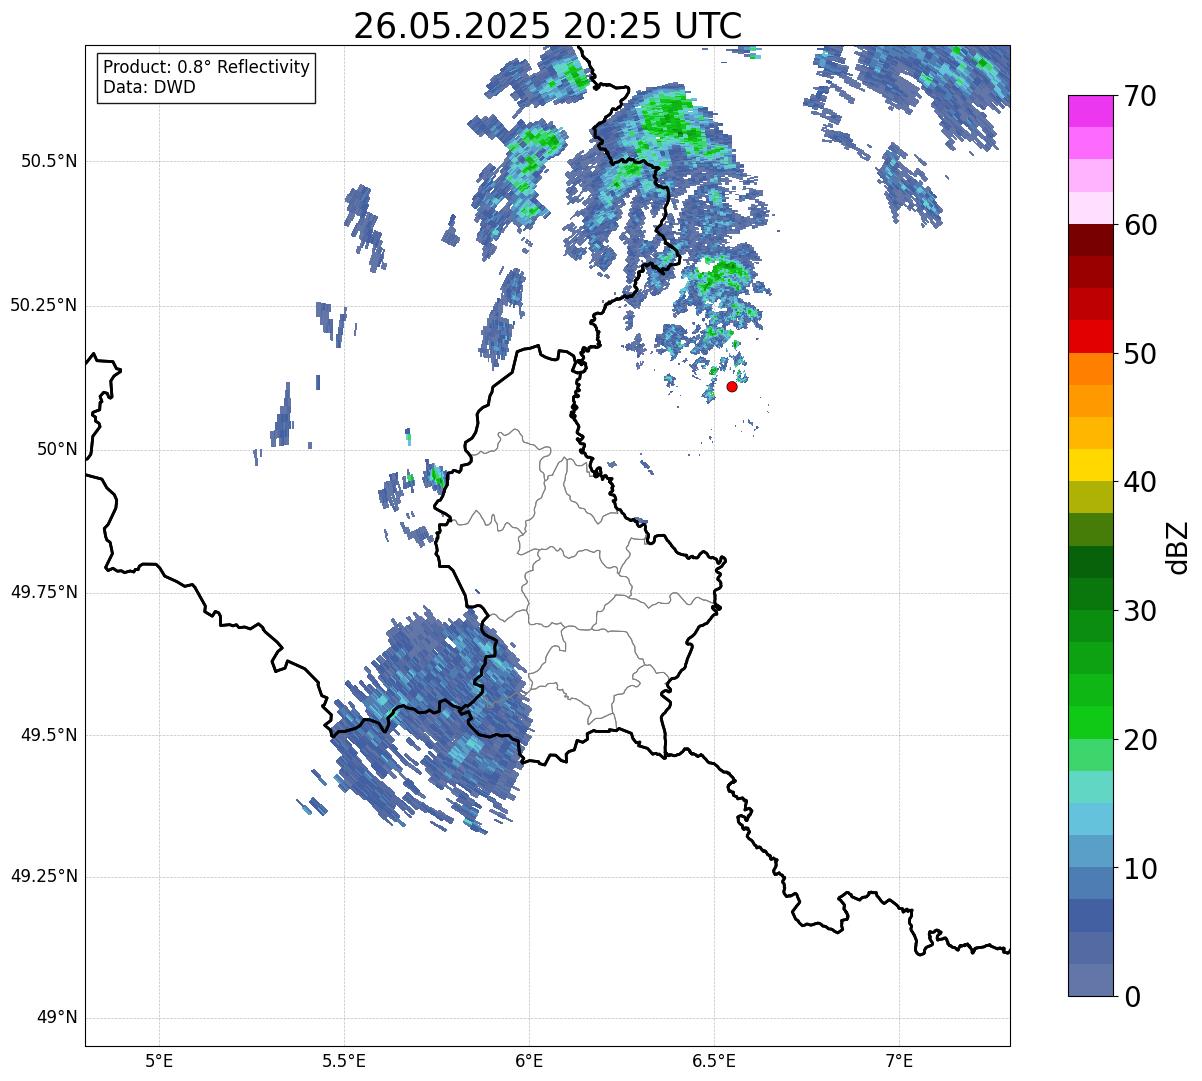The width and height of the screenshot is (1202, 1081).
Task: Click the longitude label 7°E
Action: point(899,1060)
